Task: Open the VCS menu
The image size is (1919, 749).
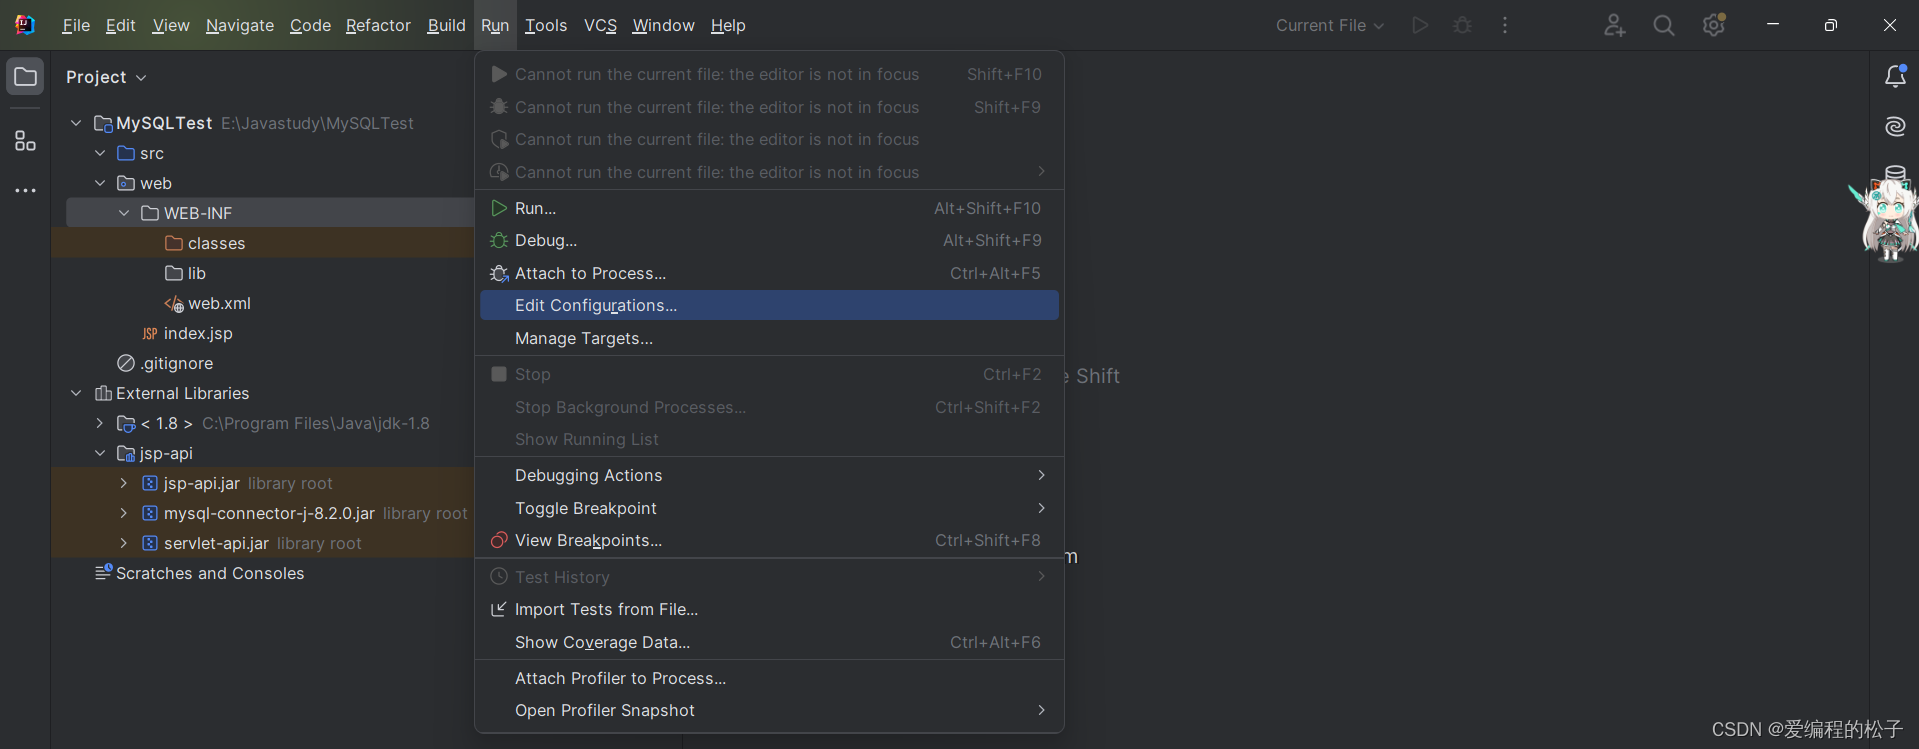Action: click(600, 25)
